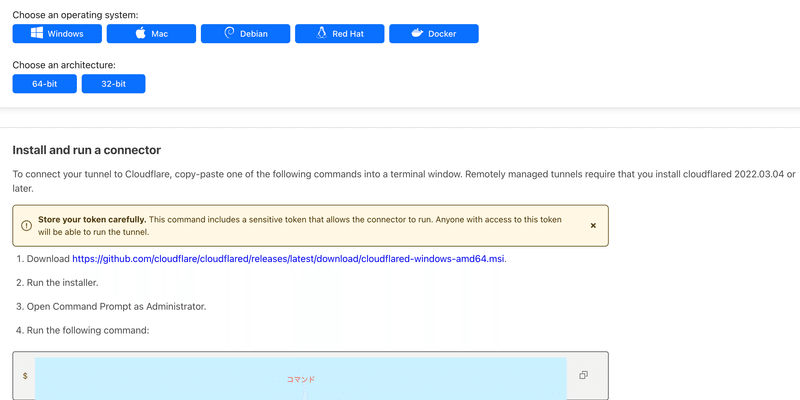The height and width of the screenshot is (400, 800).
Task: Click '4. Run the following command:' step
Action: [83, 331]
